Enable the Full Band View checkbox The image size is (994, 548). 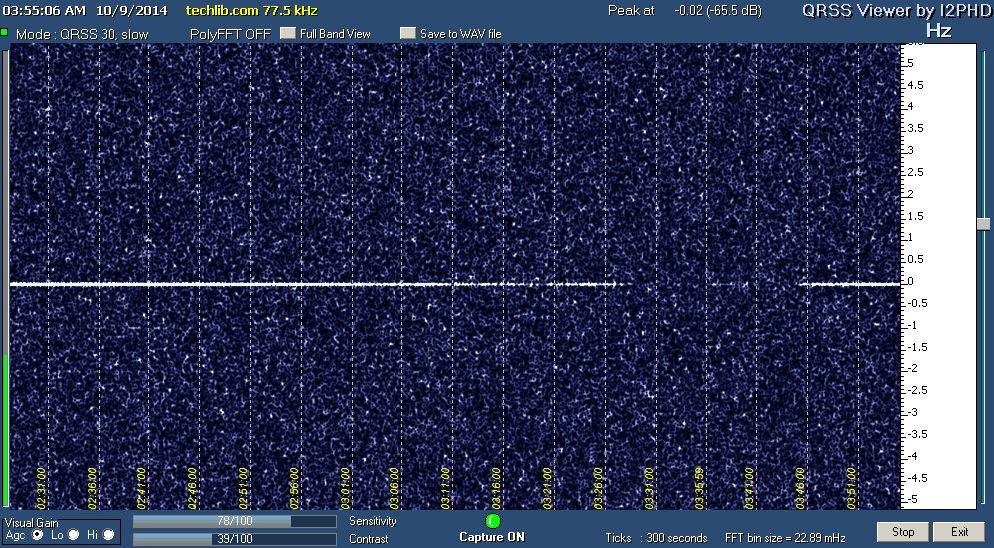(x=288, y=33)
